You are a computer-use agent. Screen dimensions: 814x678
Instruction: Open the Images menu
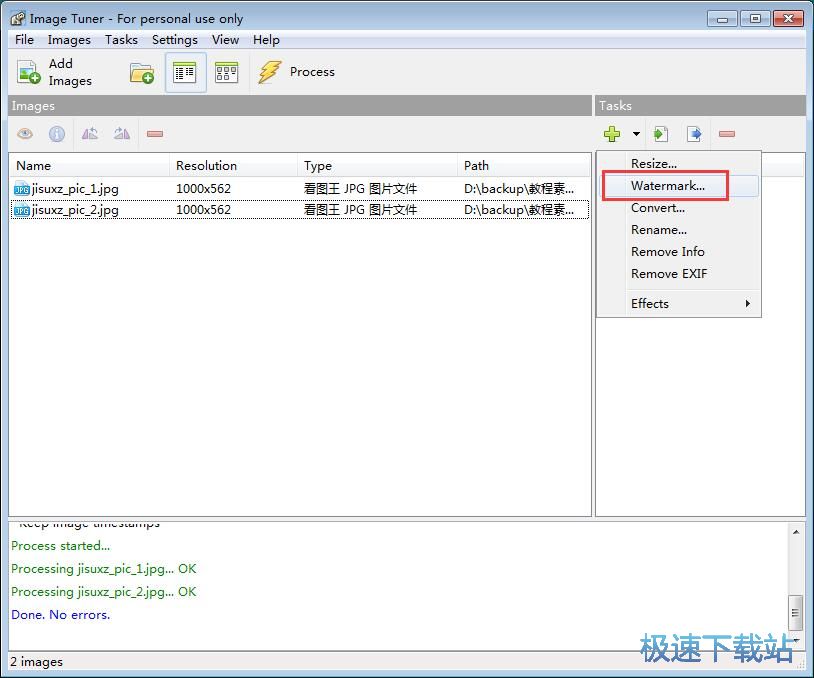(69, 40)
